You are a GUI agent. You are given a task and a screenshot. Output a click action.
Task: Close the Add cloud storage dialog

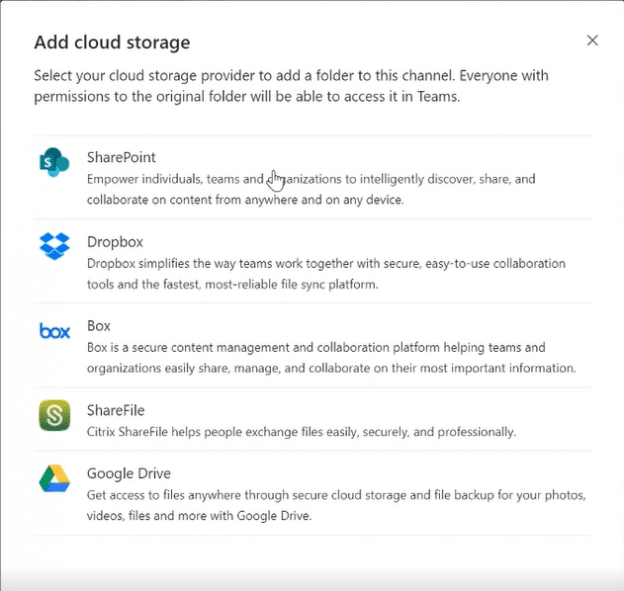click(x=592, y=41)
